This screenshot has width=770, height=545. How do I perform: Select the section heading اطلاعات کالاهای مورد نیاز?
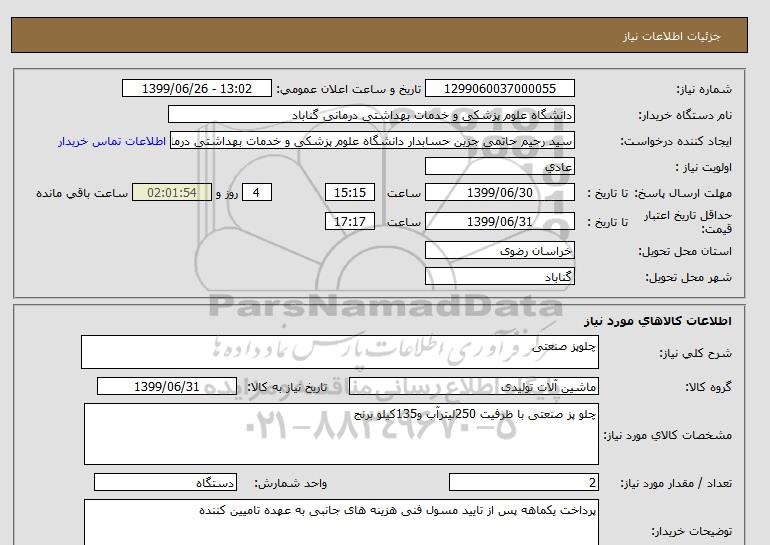(x=658, y=321)
